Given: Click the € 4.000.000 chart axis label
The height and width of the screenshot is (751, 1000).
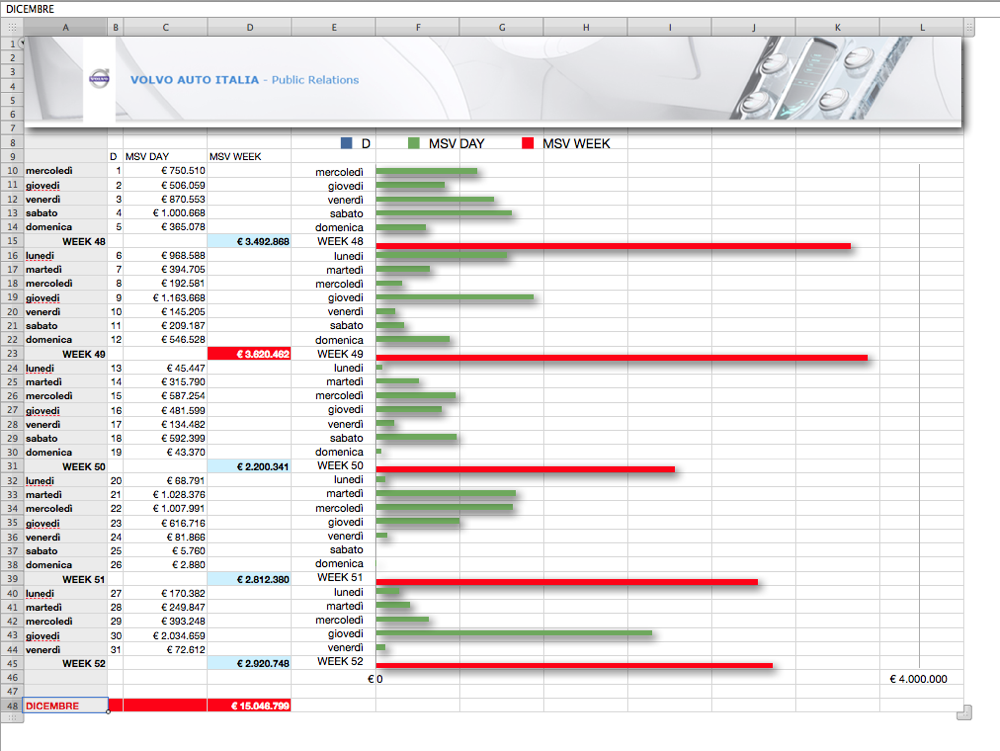Looking at the screenshot, I should 918,679.
